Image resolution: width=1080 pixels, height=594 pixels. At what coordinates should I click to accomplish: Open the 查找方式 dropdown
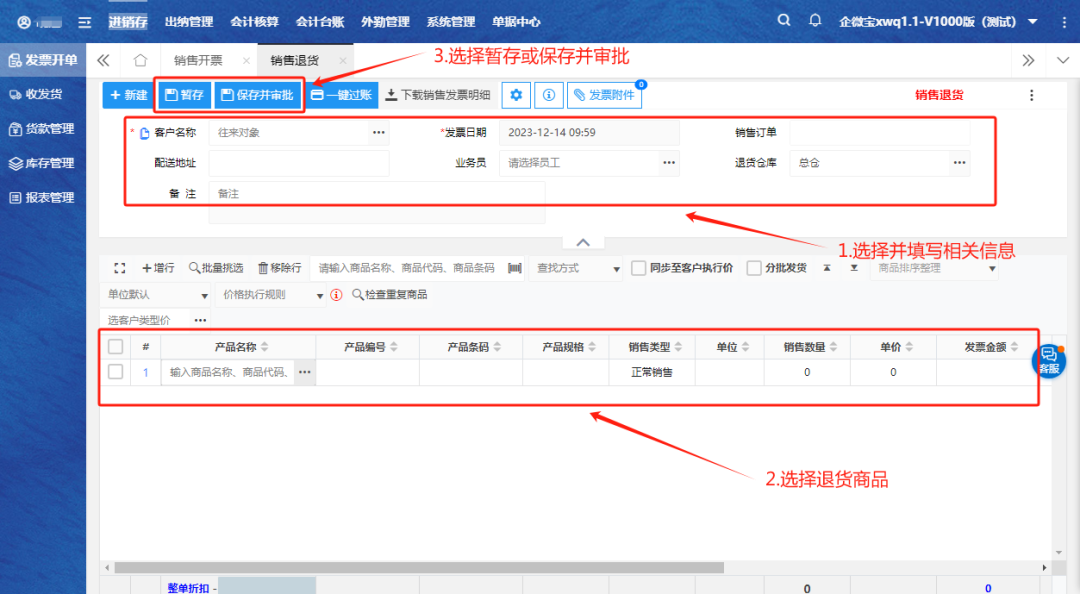(x=577, y=268)
